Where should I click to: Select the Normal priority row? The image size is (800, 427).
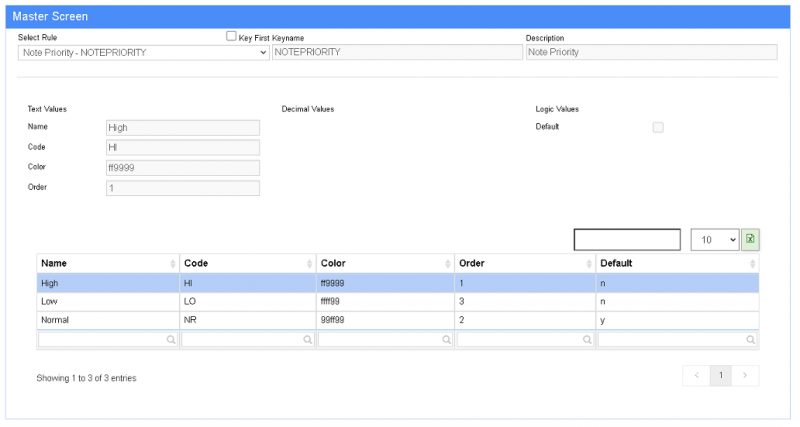pyautogui.click(x=397, y=320)
